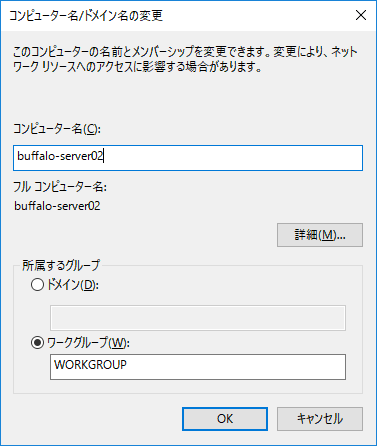
Task: Click the description text about membership changes
Action: pyautogui.click(x=185, y=59)
